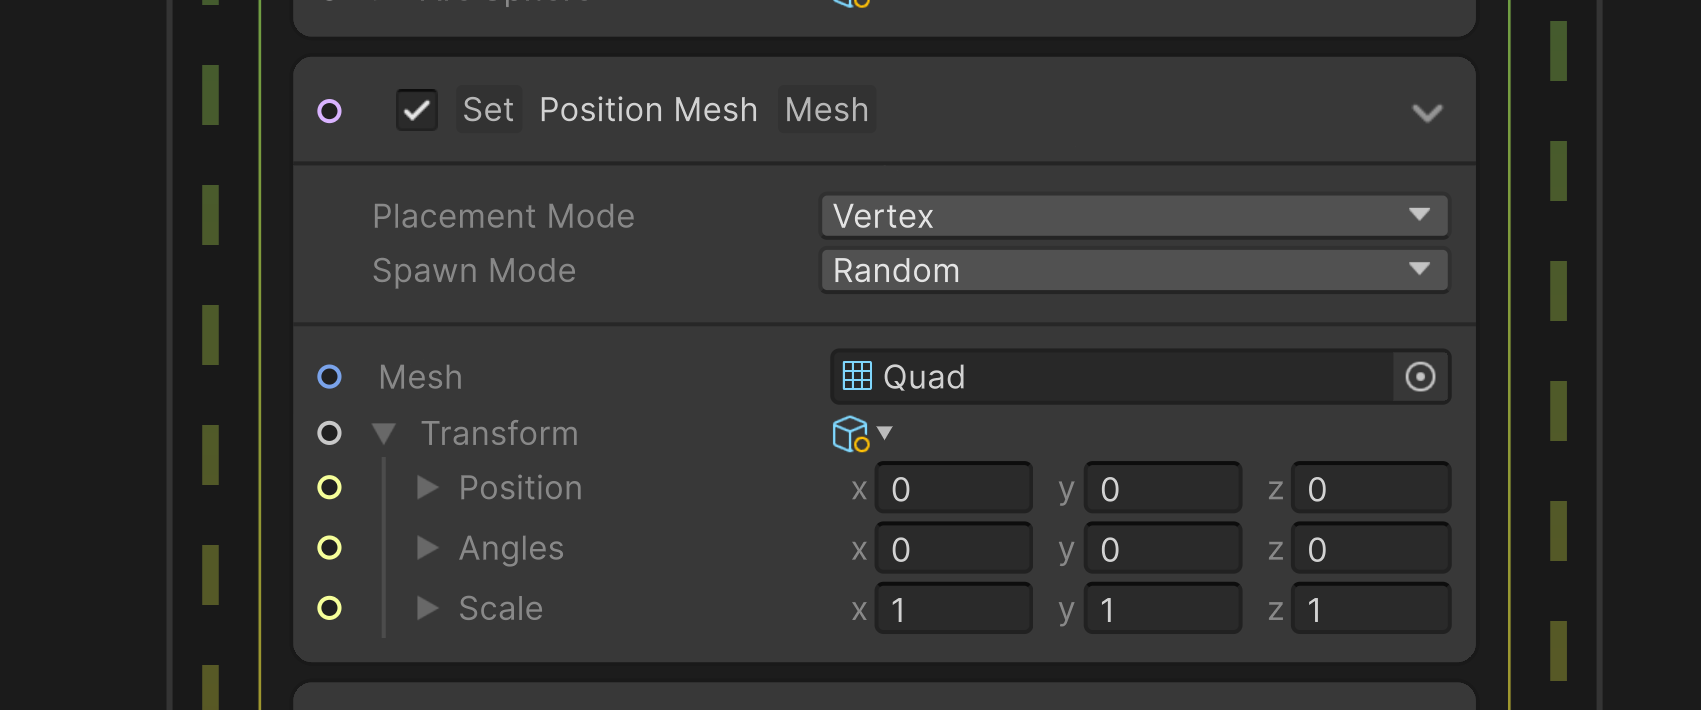Disable the Set Position Mesh block checkbox
The image size is (1701, 710).
point(417,110)
